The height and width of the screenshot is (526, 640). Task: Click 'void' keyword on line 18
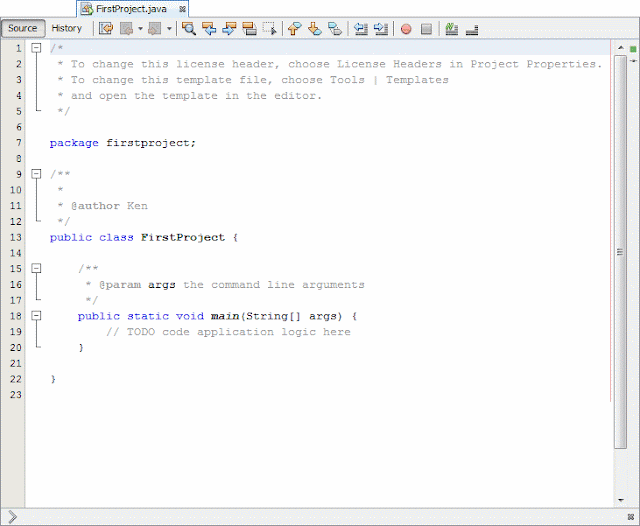190,316
